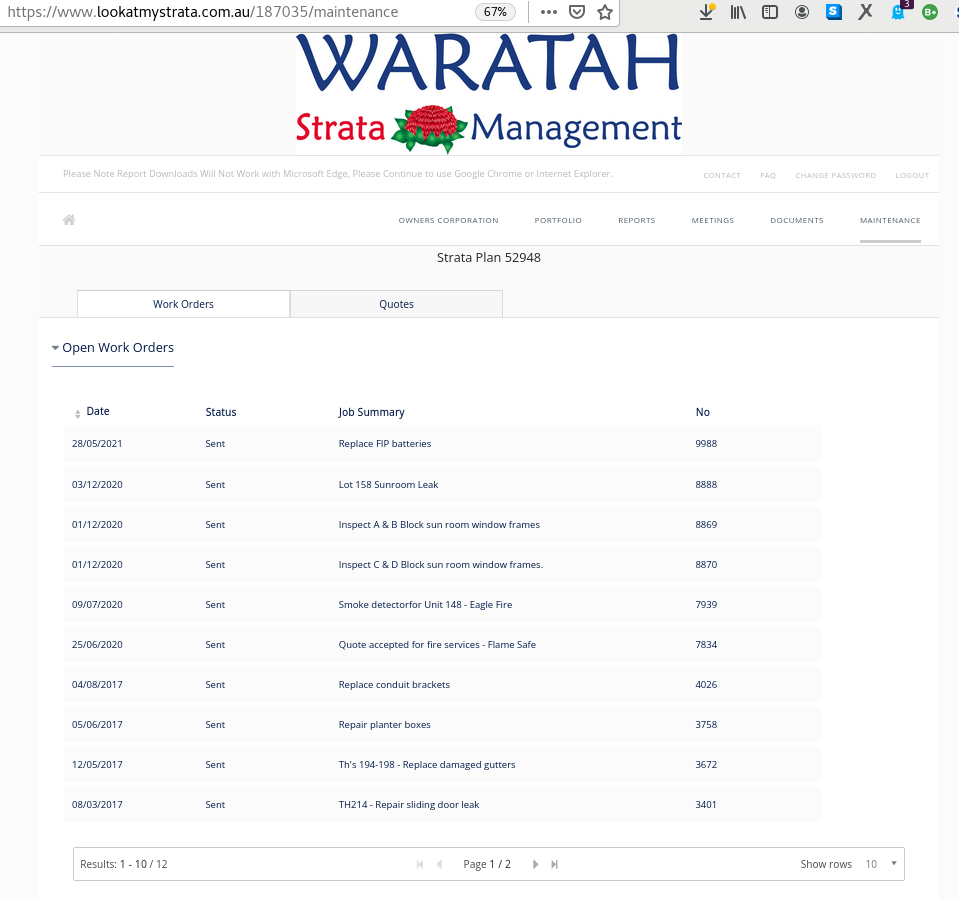The width and height of the screenshot is (959, 900).
Task: Open the Documents menu
Action: click(x=797, y=220)
